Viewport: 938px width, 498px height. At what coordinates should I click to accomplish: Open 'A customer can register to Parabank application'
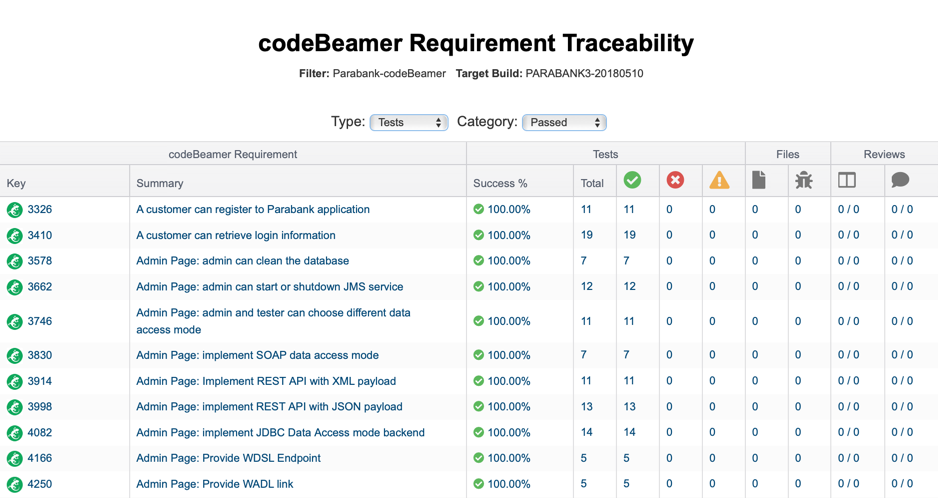252,209
